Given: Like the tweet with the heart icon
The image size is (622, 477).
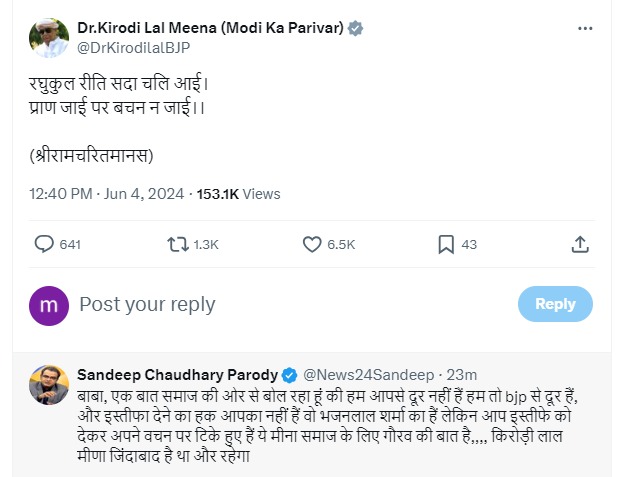Looking at the screenshot, I should 311,244.
